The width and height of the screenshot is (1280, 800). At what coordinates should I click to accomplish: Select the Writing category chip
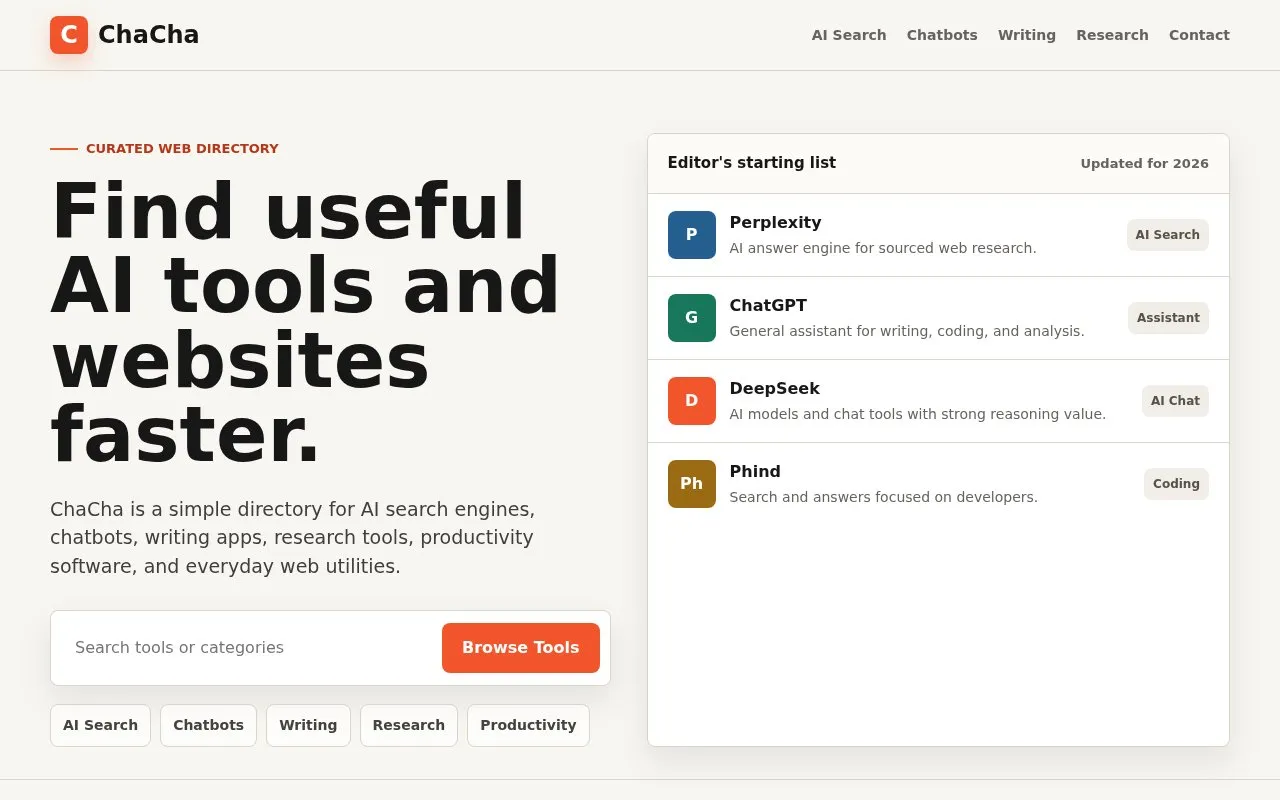point(308,725)
